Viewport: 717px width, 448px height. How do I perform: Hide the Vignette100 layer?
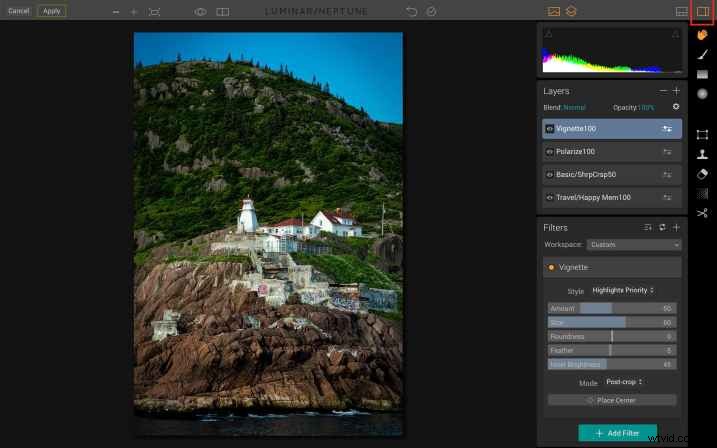click(550, 129)
